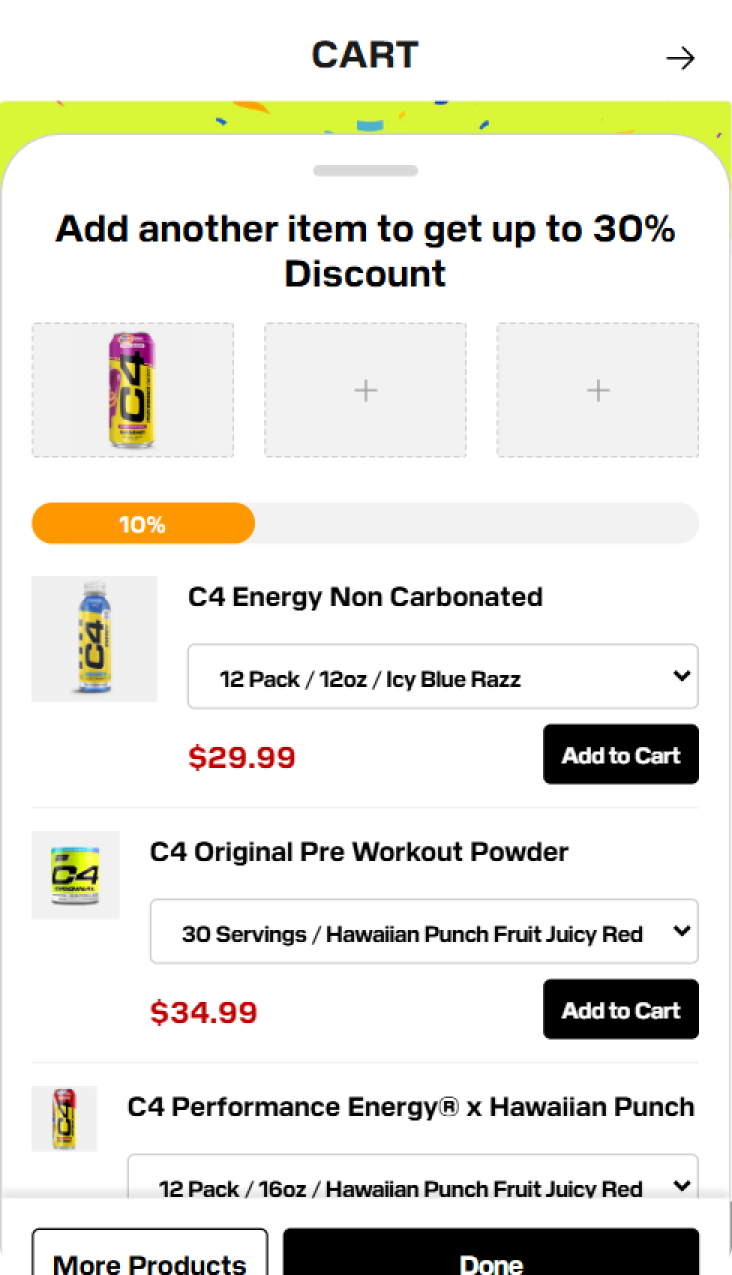The image size is (732, 1275).
Task: Open C4 Performance Energy Hawaiian Punch image
Action: [x=64, y=1118]
